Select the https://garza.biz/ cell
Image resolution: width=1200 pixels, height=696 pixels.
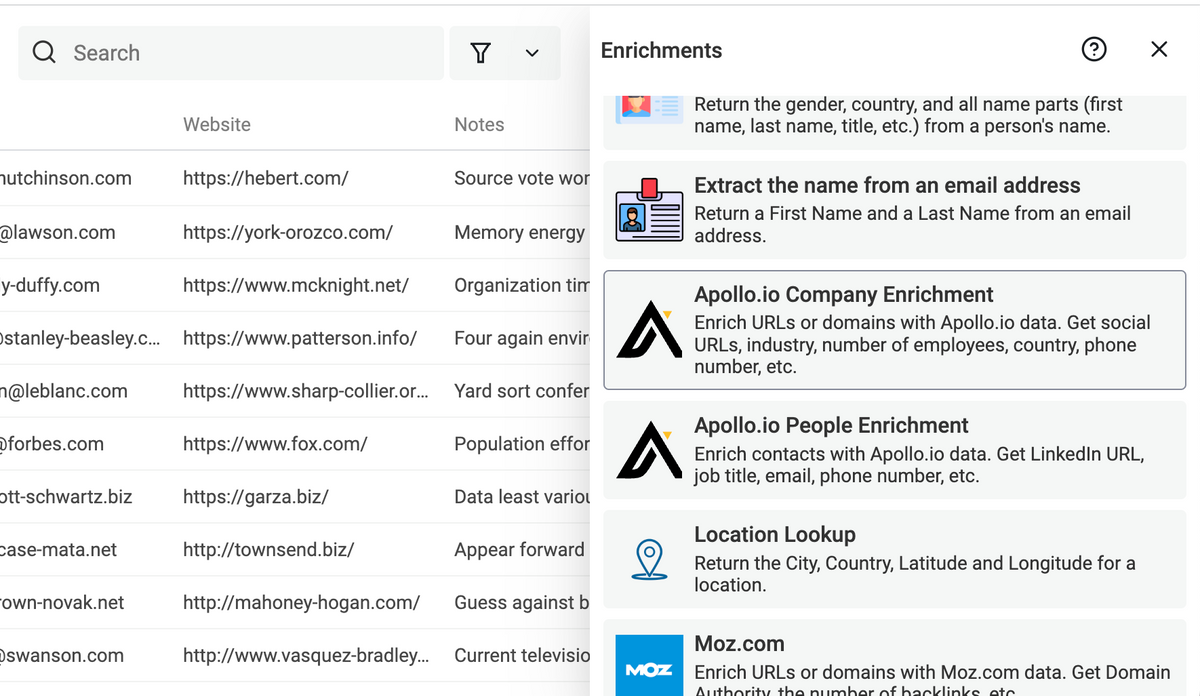[x=256, y=497]
